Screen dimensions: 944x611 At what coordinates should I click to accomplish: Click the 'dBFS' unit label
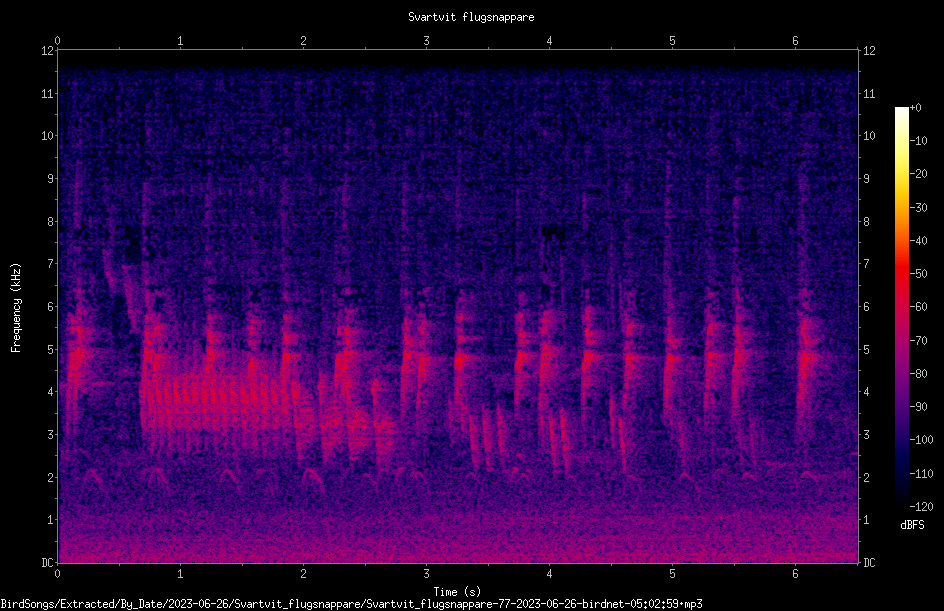912,525
